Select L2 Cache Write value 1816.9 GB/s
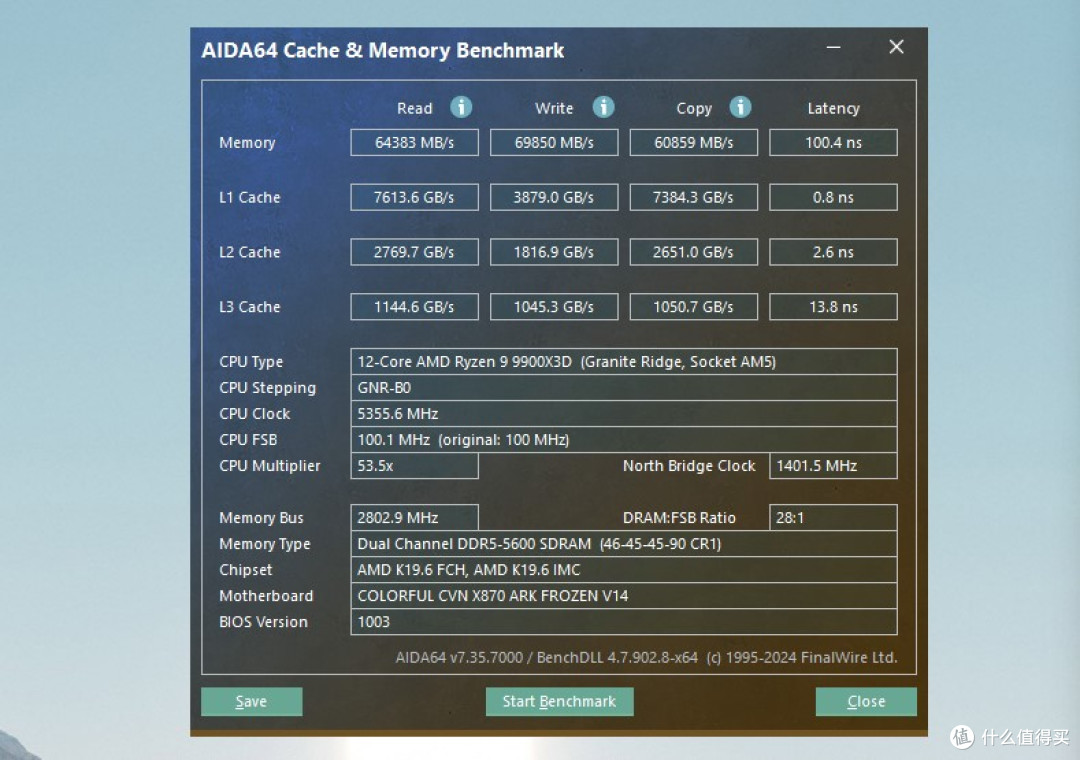The width and height of the screenshot is (1080, 760). tap(554, 252)
